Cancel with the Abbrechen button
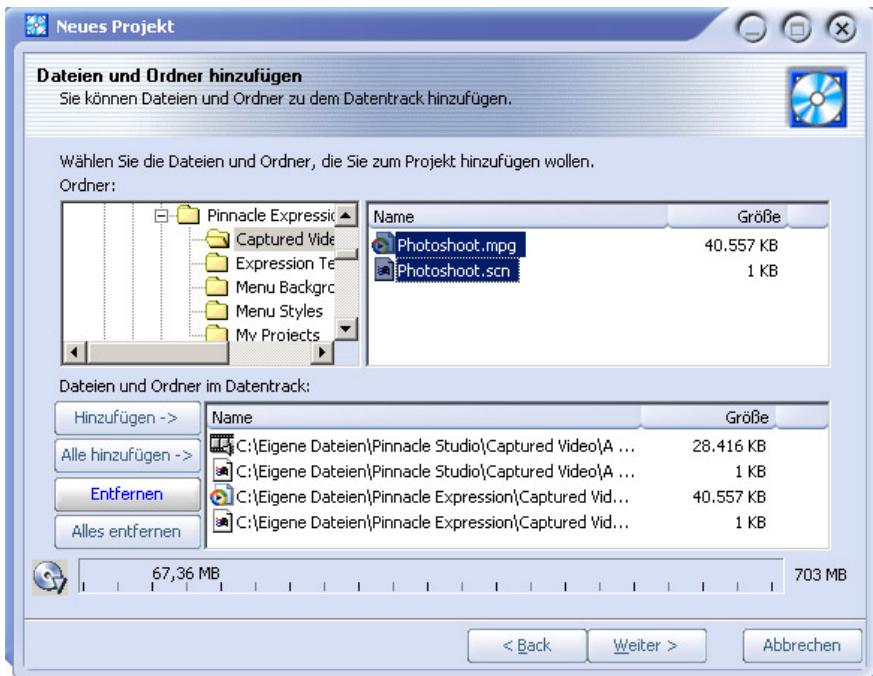The height and width of the screenshot is (676, 873). pos(802,645)
